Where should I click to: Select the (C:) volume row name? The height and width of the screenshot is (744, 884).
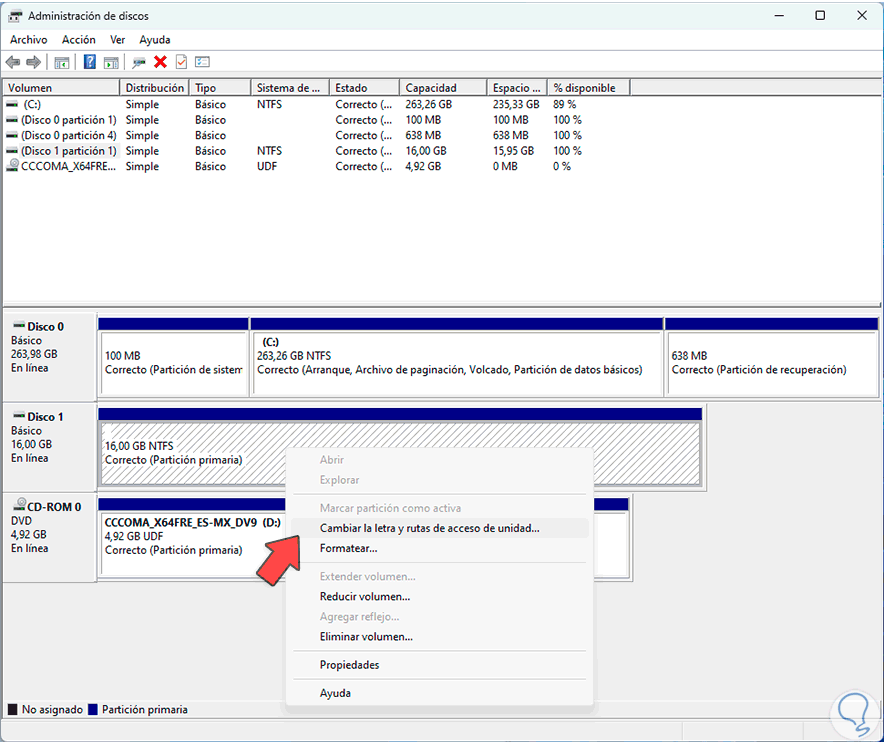pos(32,104)
